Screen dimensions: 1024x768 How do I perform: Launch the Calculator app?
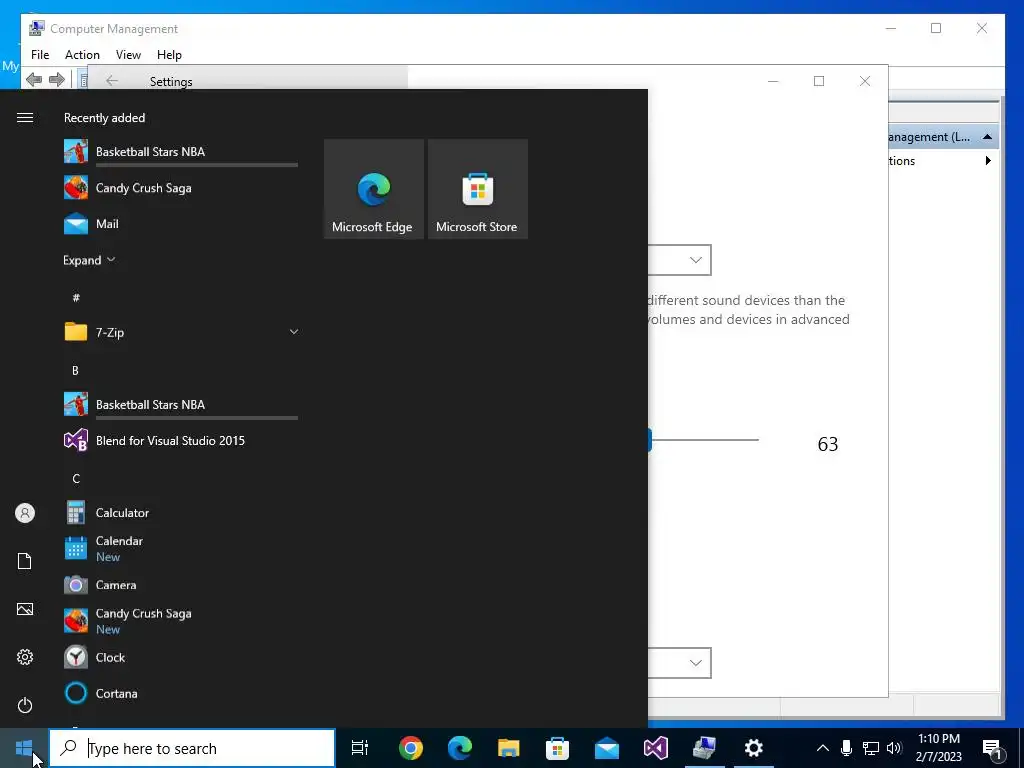pyautogui.click(x=181, y=513)
